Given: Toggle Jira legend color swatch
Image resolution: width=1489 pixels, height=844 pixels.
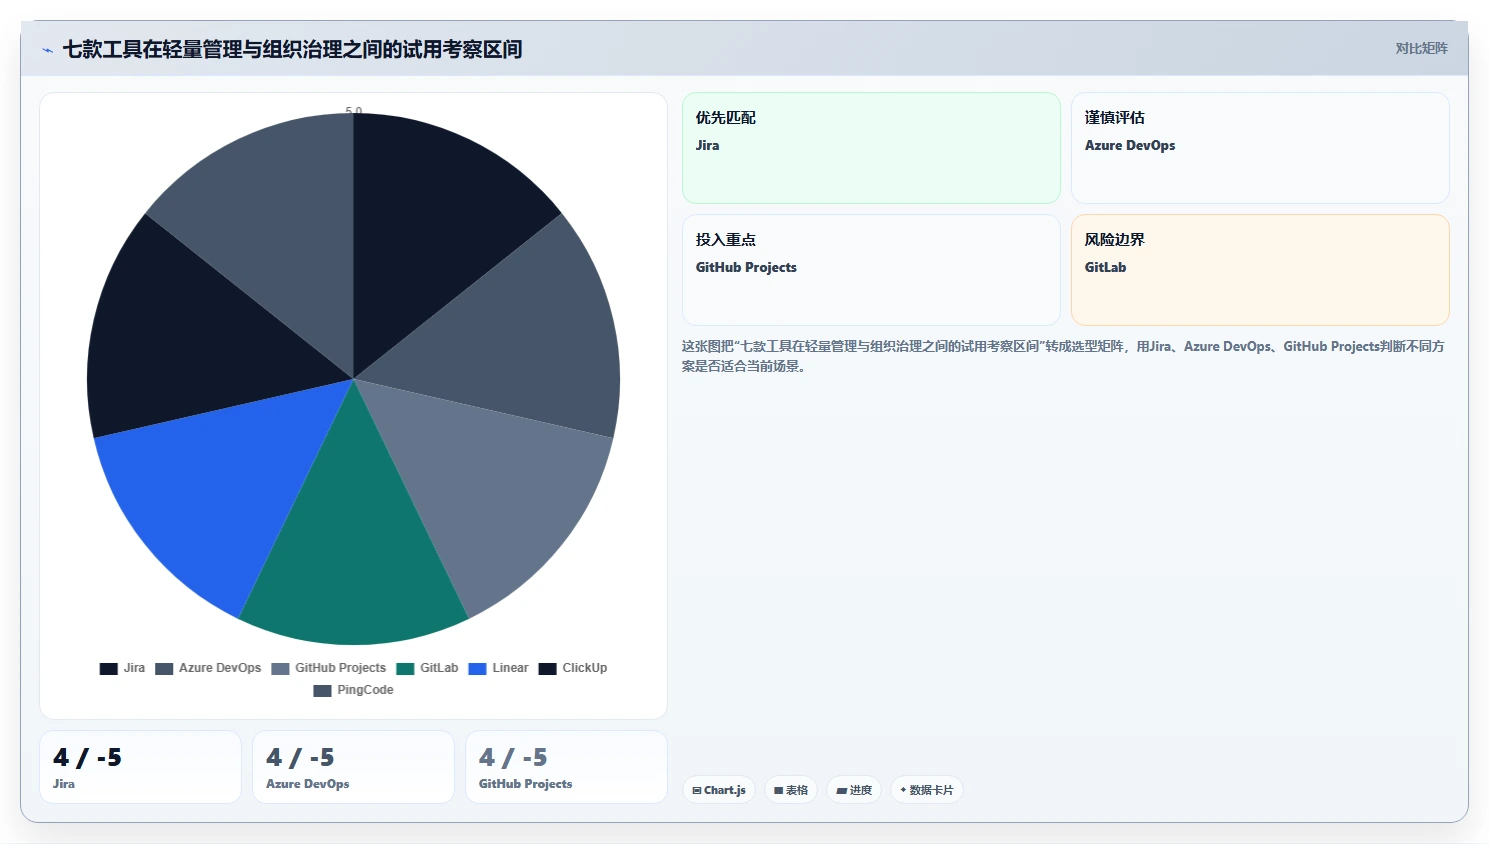Looking at the screenshot, I should [109, 669].
